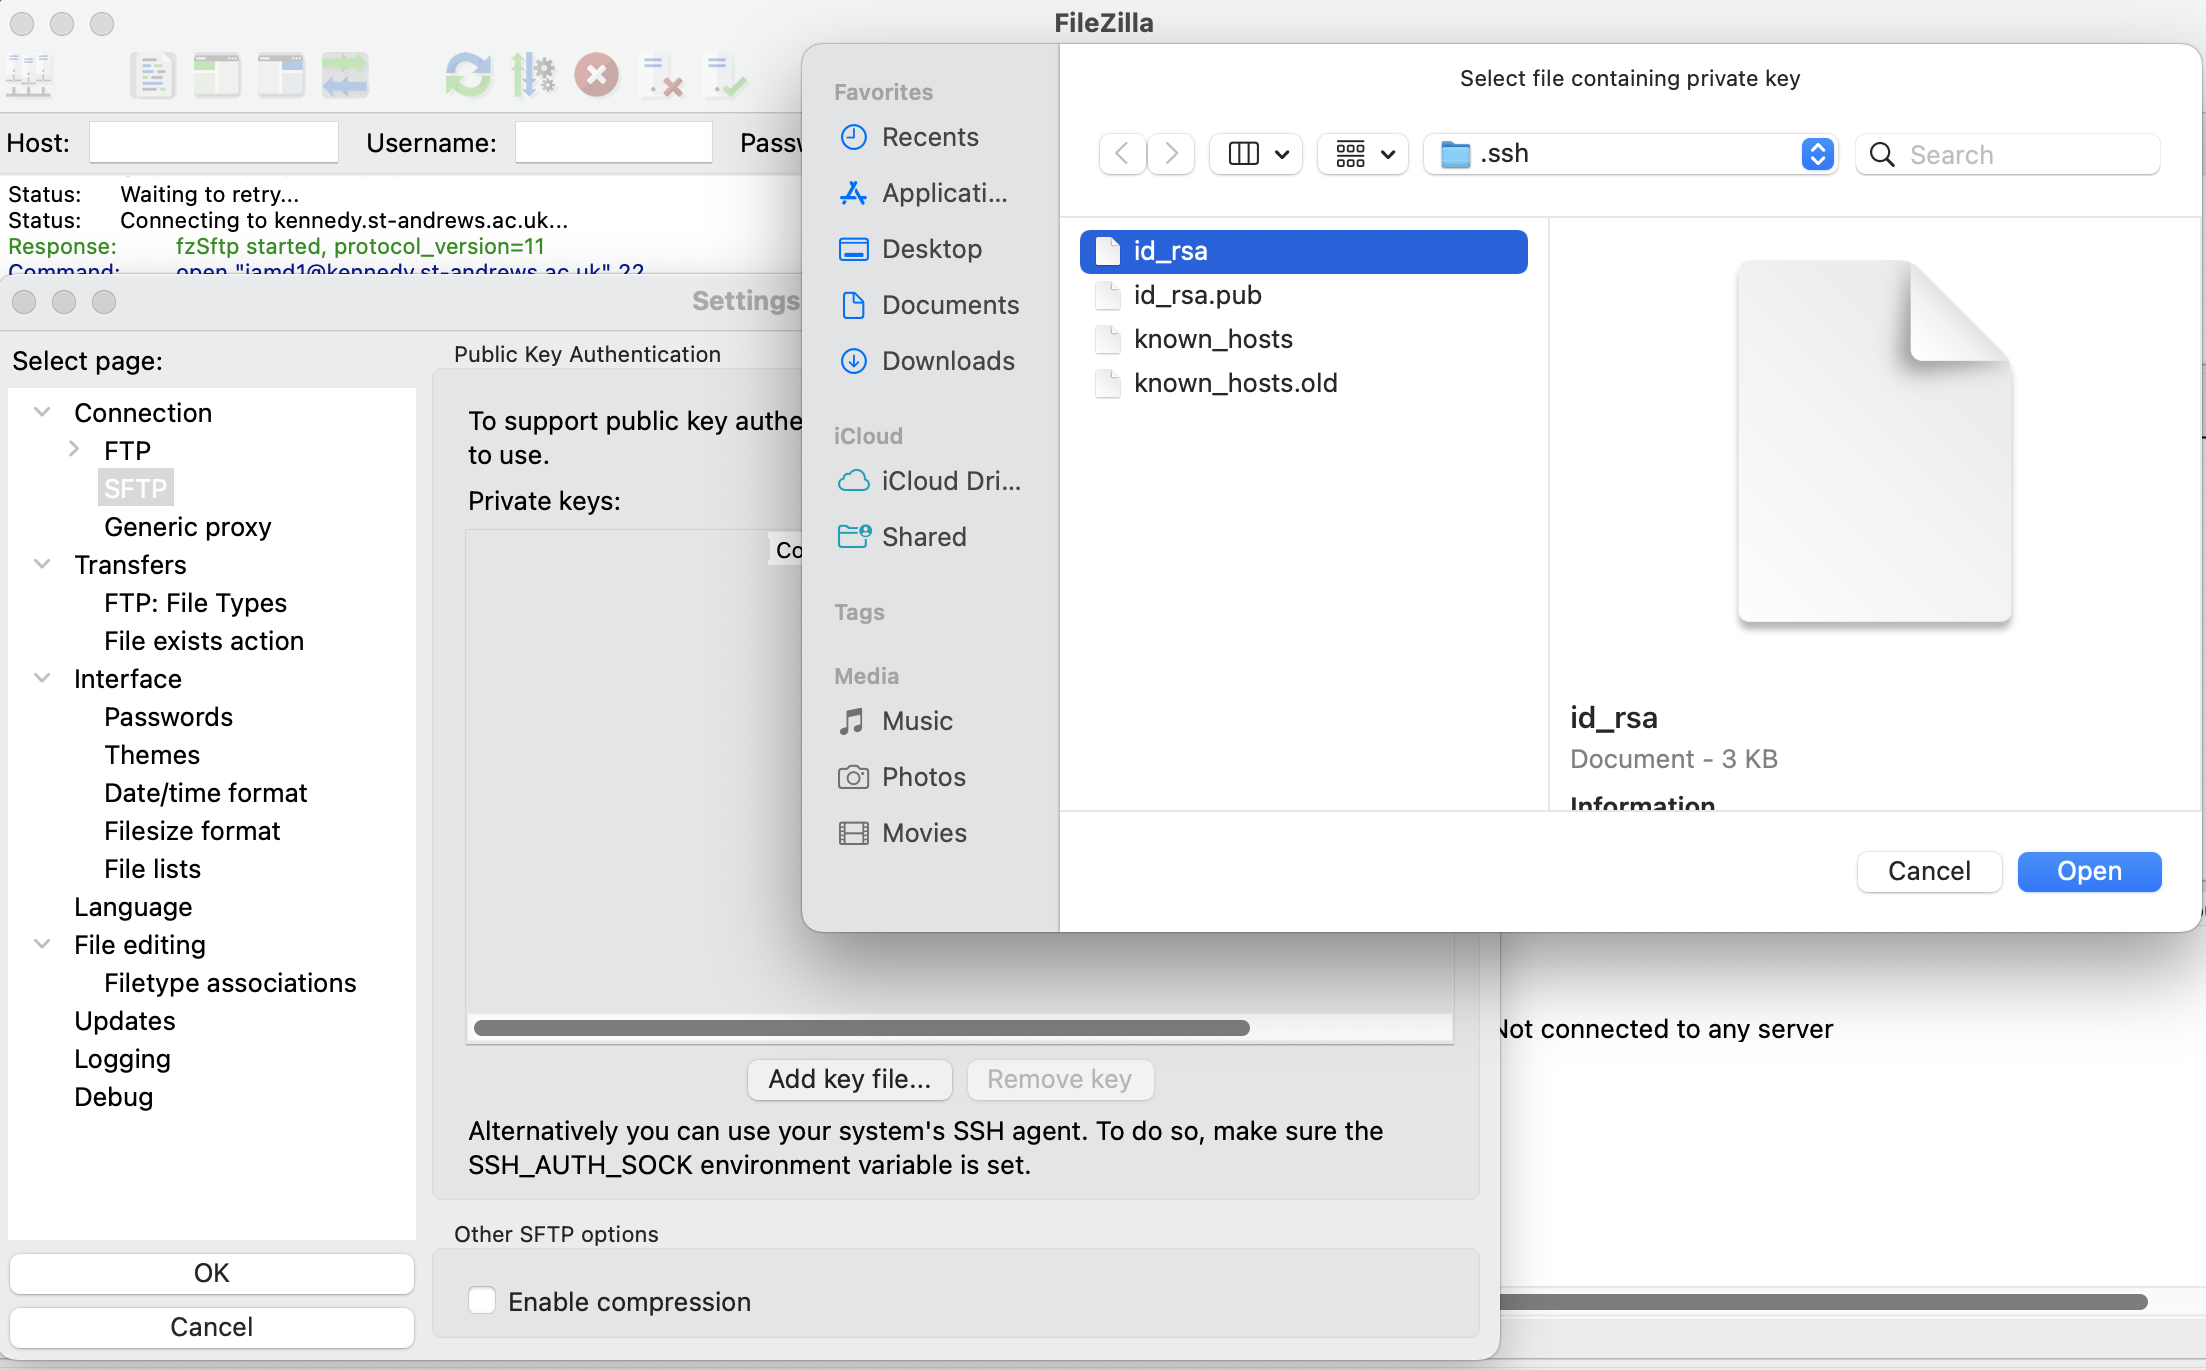Click Cancel in file dialog

pyautogui.click(x=1929, y=871)
